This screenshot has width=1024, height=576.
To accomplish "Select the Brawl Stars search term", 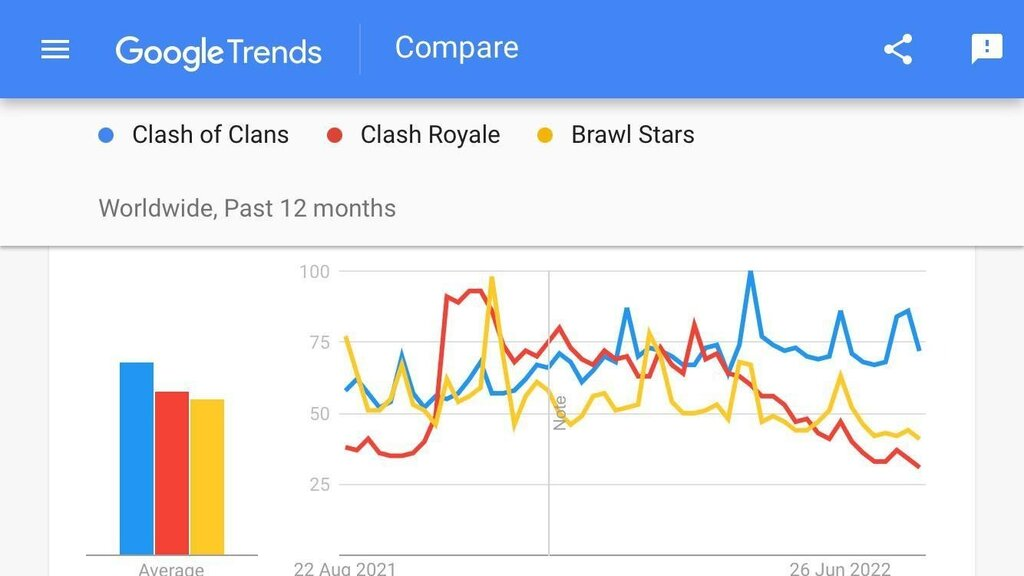I will click(632, 135).
